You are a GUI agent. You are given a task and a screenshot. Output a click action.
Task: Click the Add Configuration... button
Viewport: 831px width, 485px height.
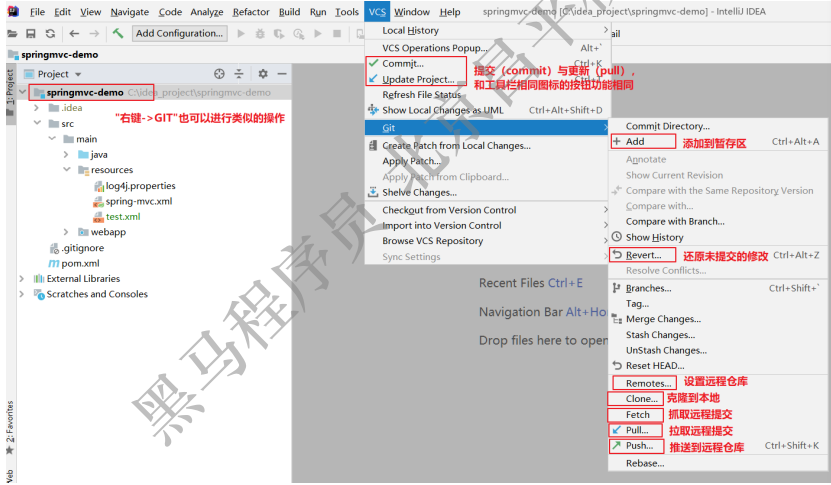pos(179,33)
